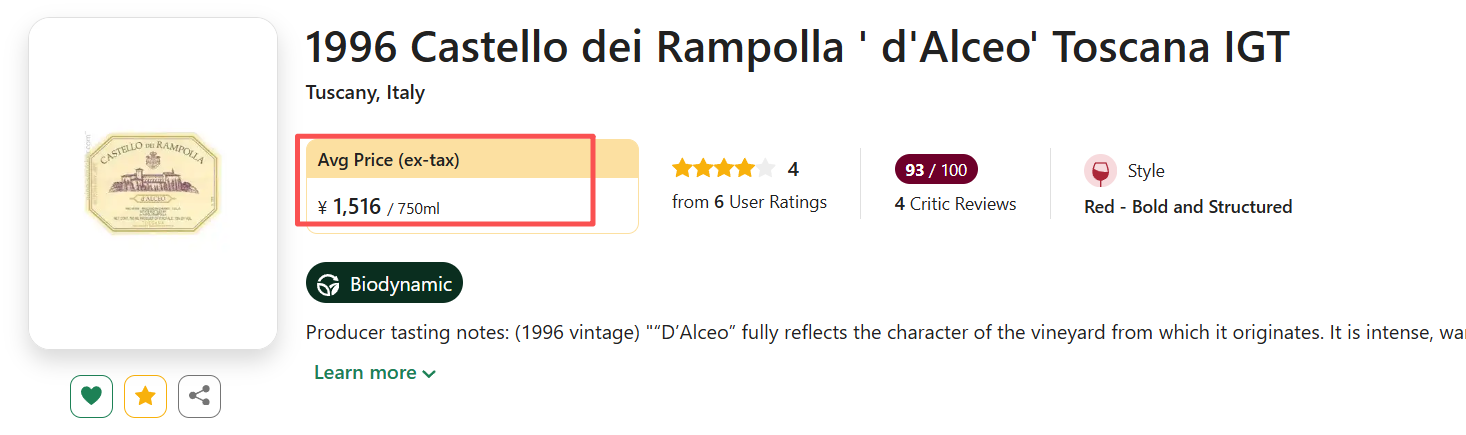The width and height of the screenshot is (1466, 435).
Task: Click the empty grey fifth rating star
Action: tap(765, 169)
